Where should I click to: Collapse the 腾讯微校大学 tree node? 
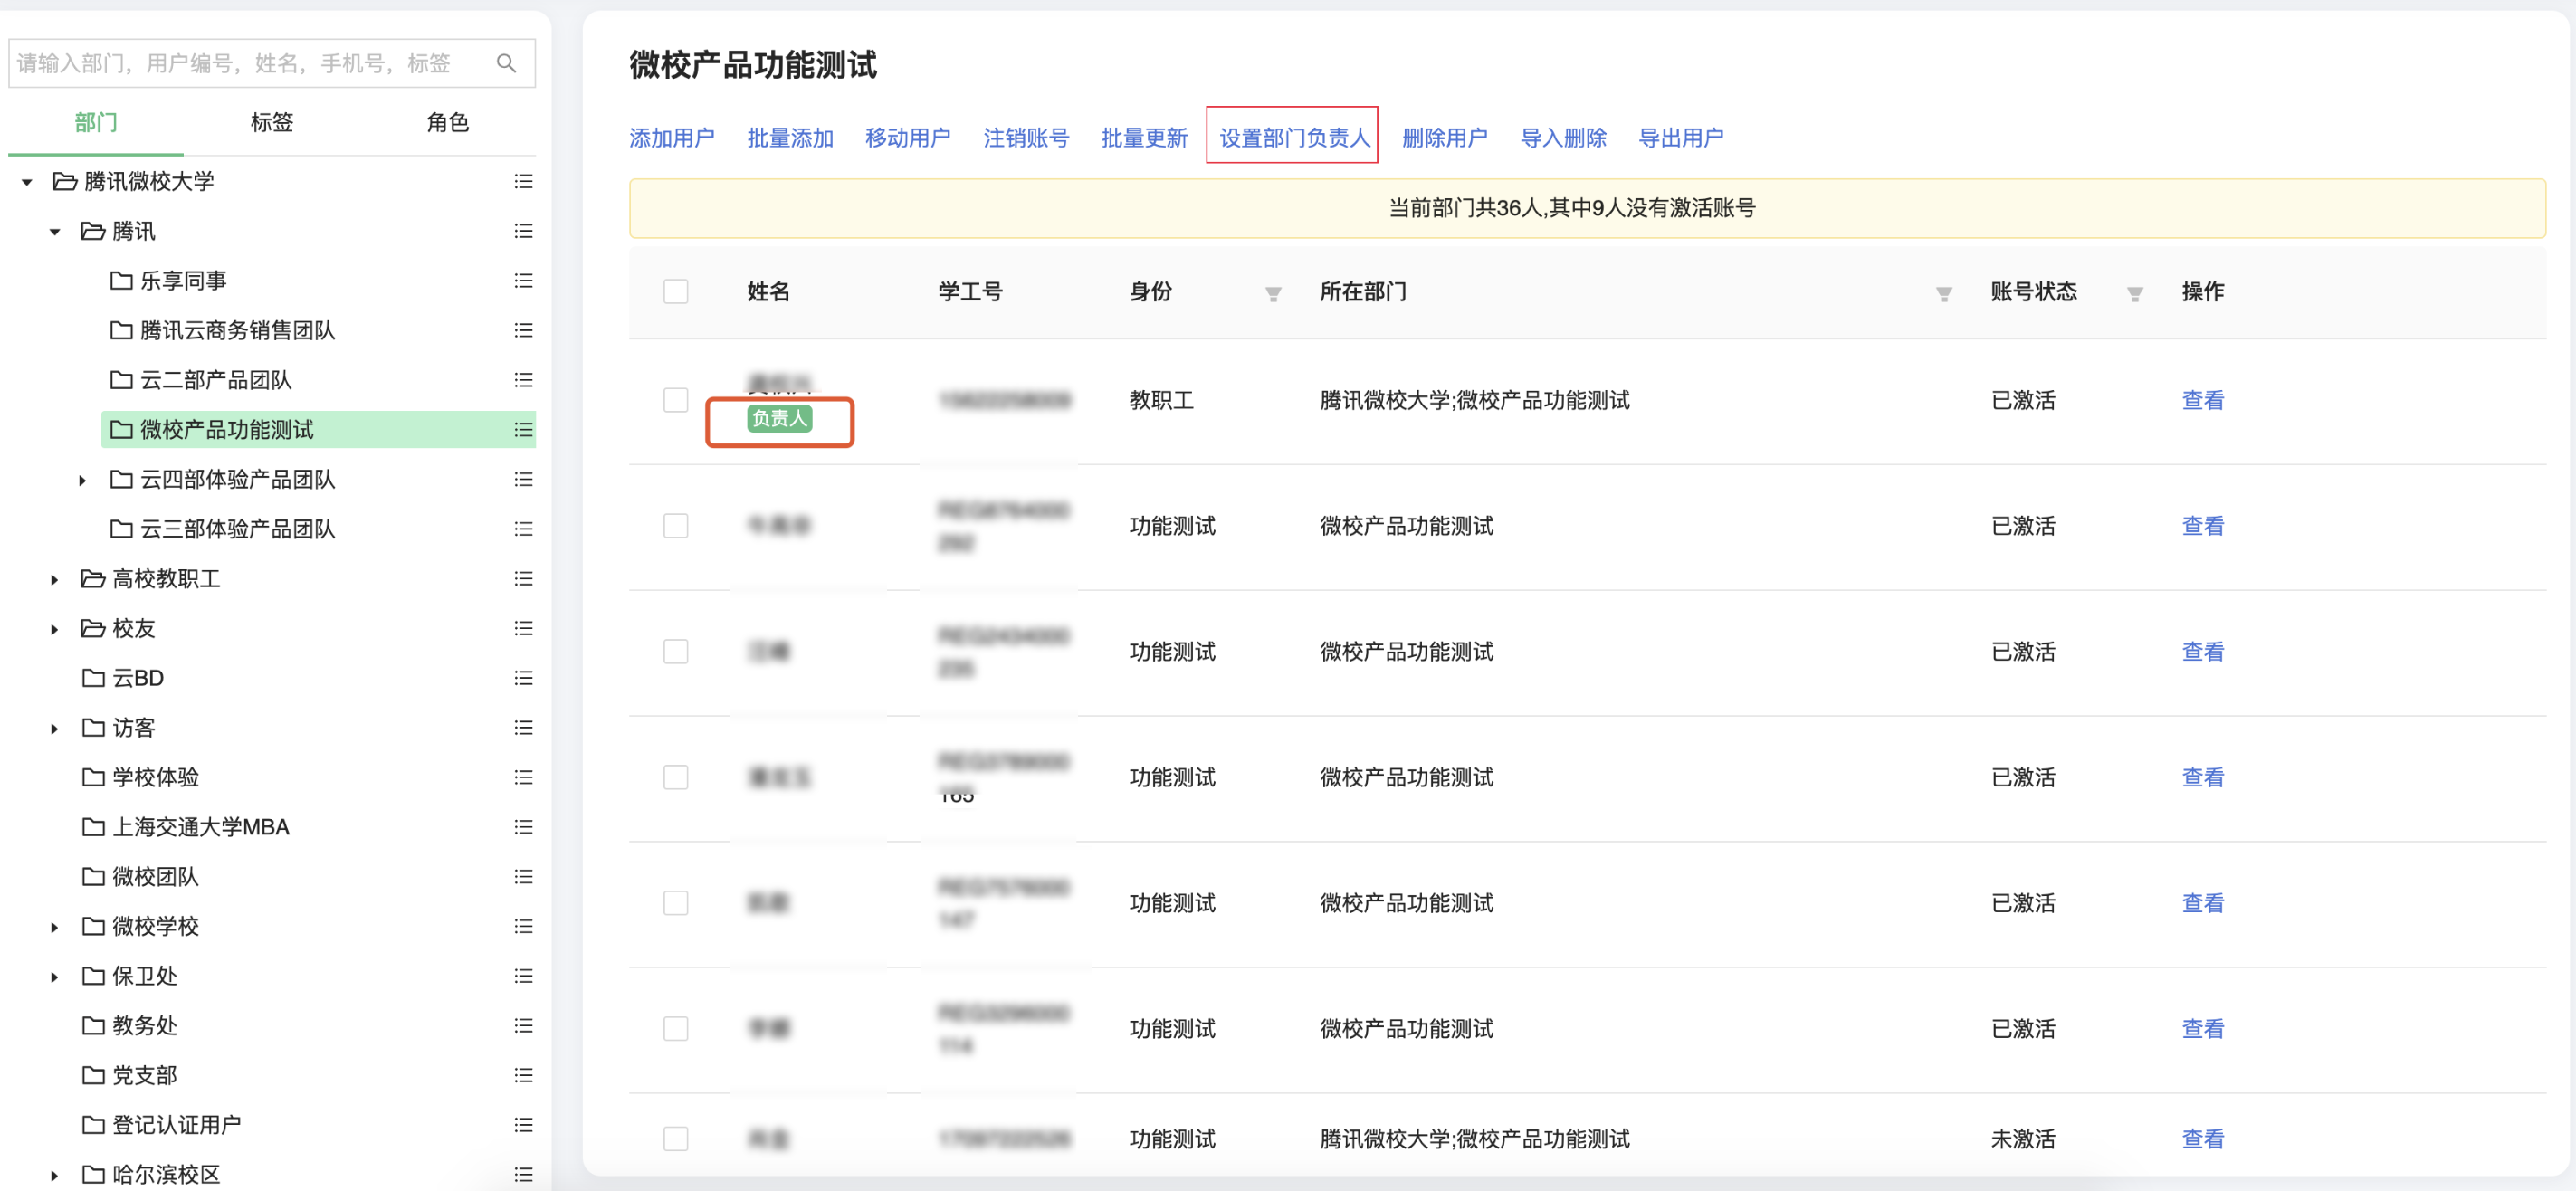point(27,182)
